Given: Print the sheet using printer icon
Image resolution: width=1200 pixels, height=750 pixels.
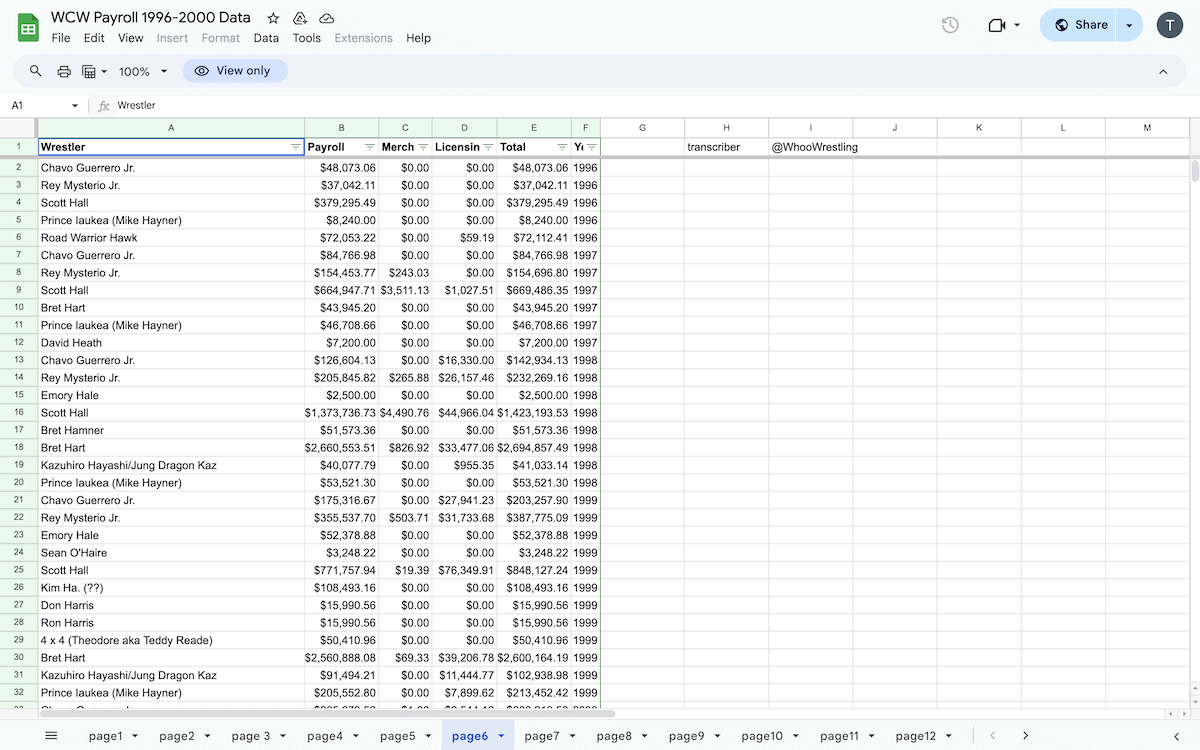Looking at the screenshot, I should (64, 71).
